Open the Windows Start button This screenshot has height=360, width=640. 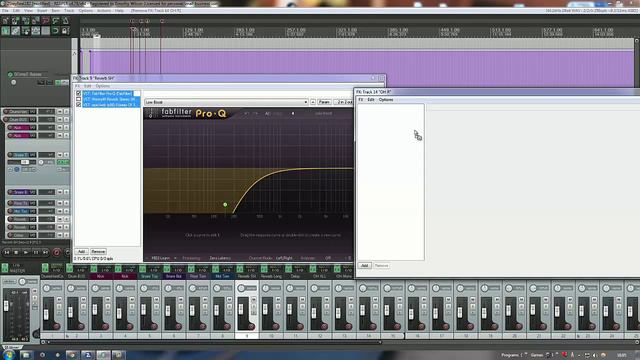(9, 355)
